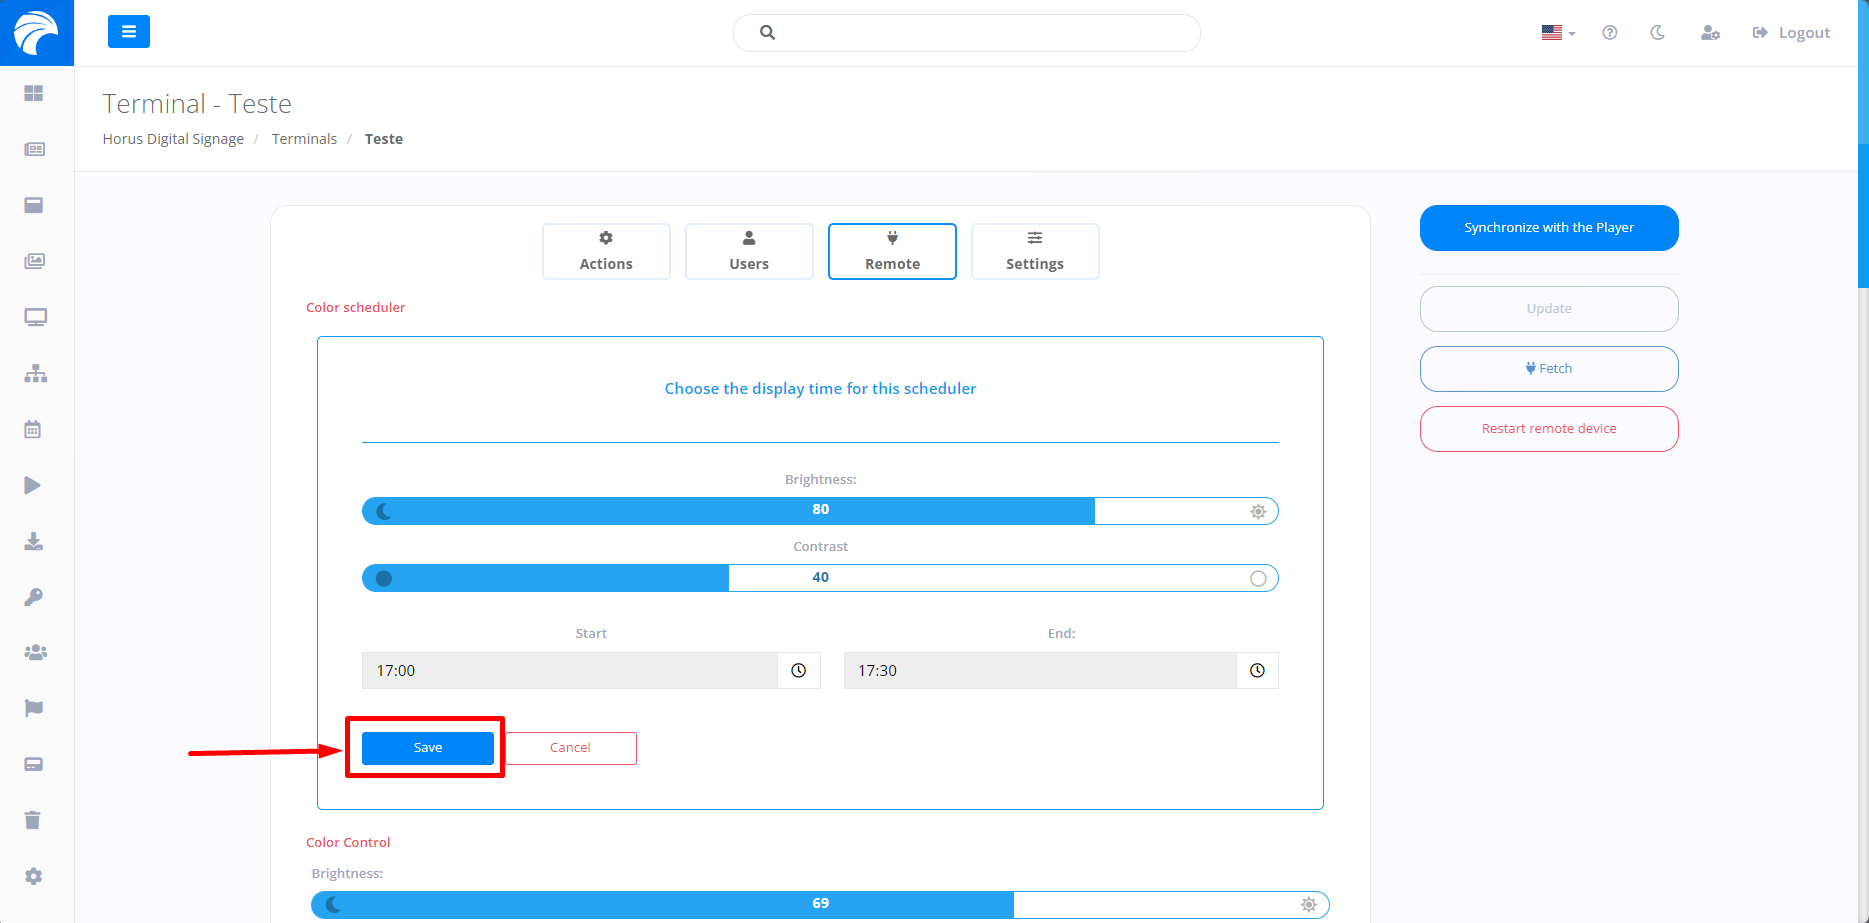
Task: Open the Start time clock picker
Action: click(798, 671)
